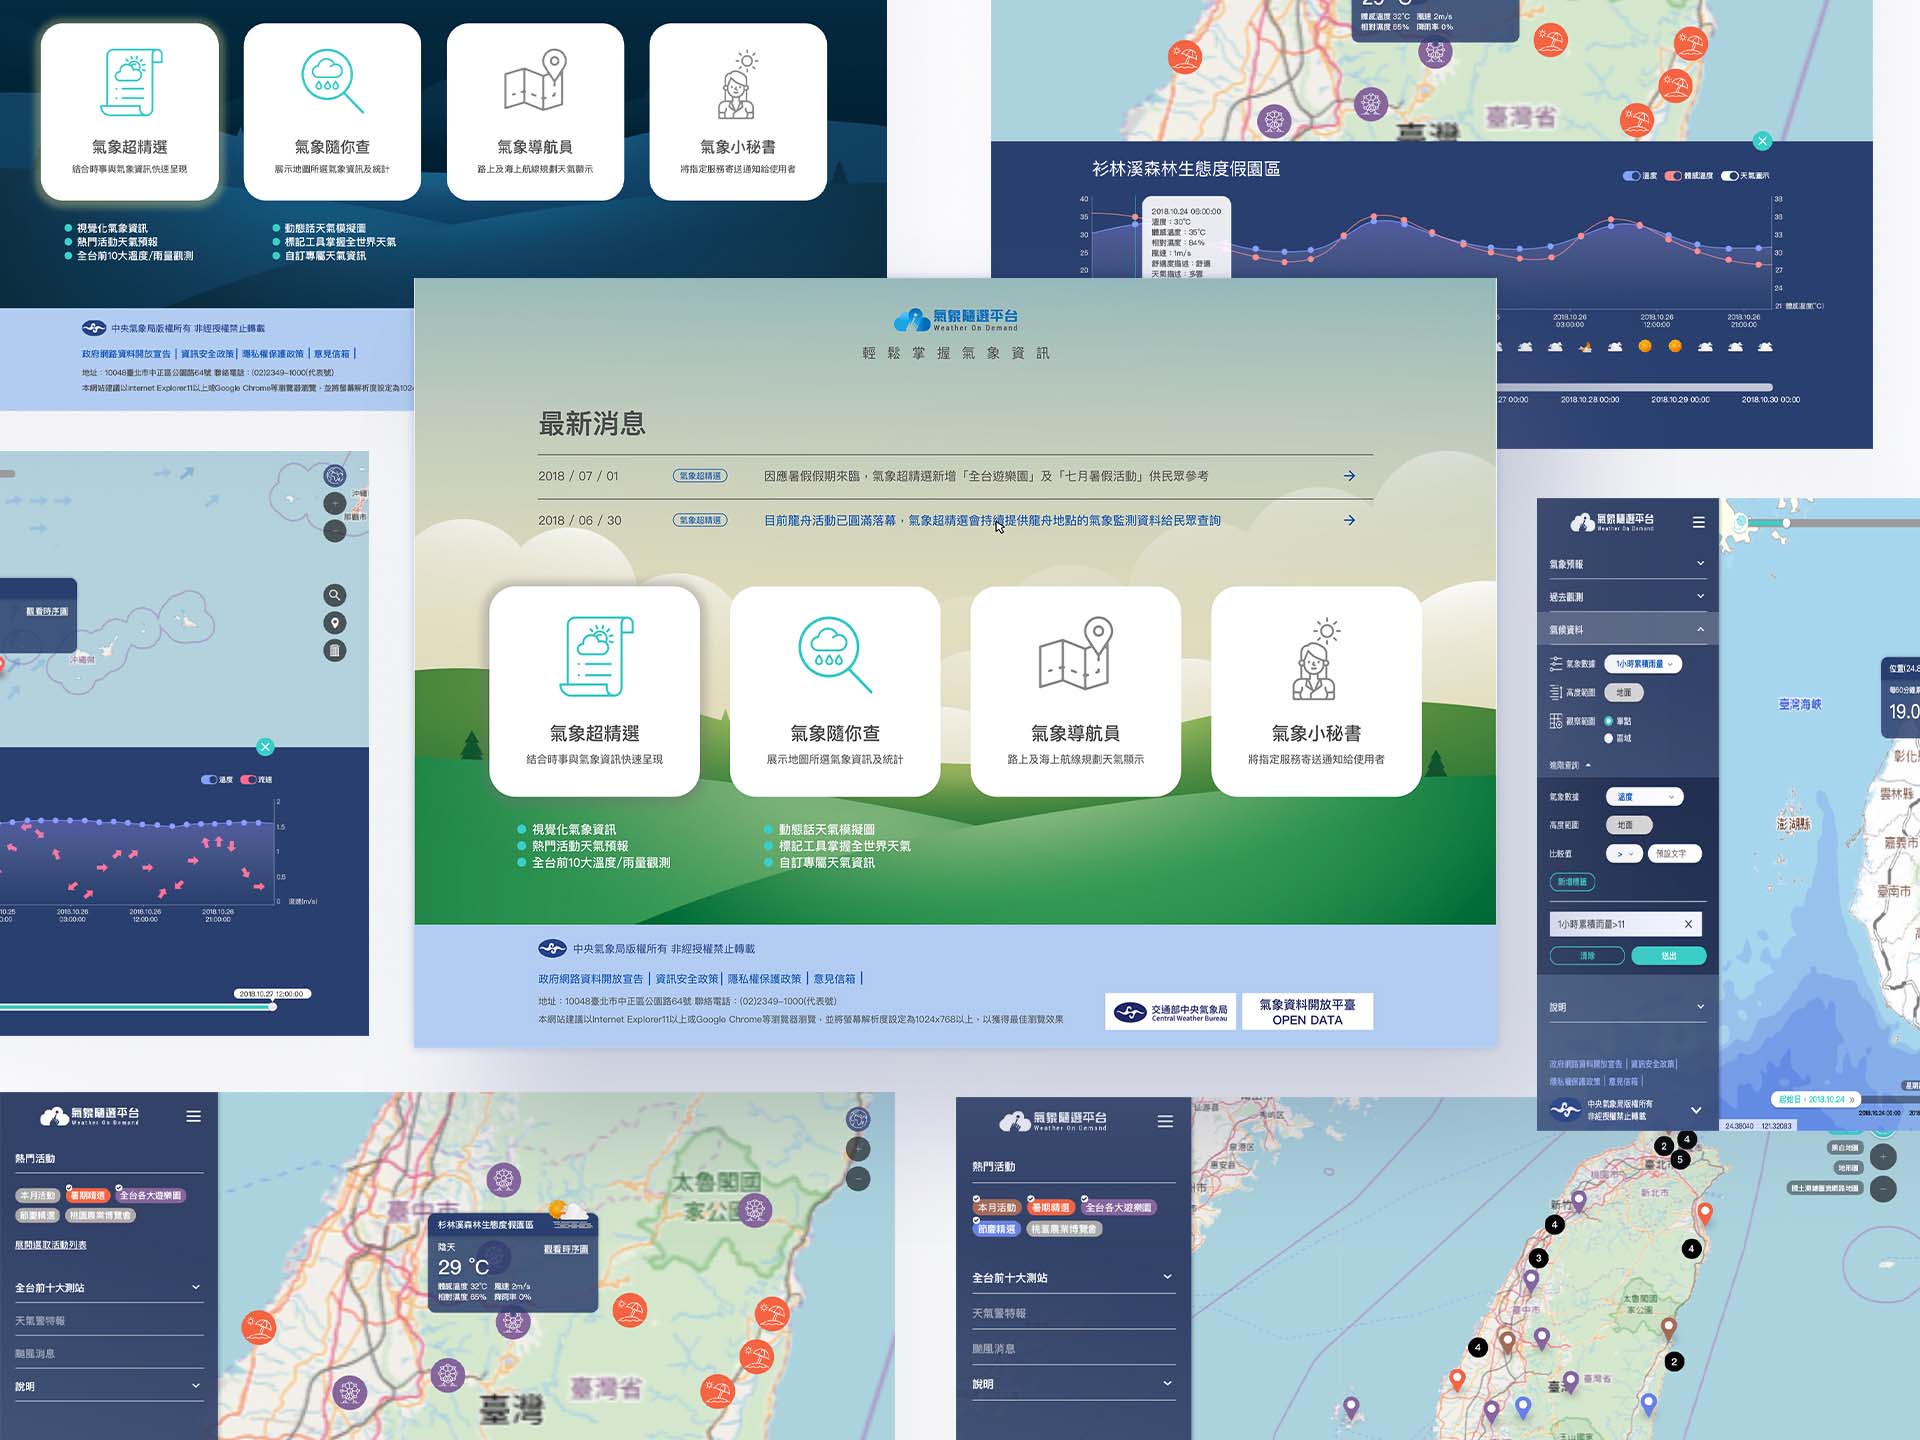Screen dimensions: 1920x1440
Task: Expand 全台前十大測站 in bottom-left sidebar
Action: pos(108,1288)
